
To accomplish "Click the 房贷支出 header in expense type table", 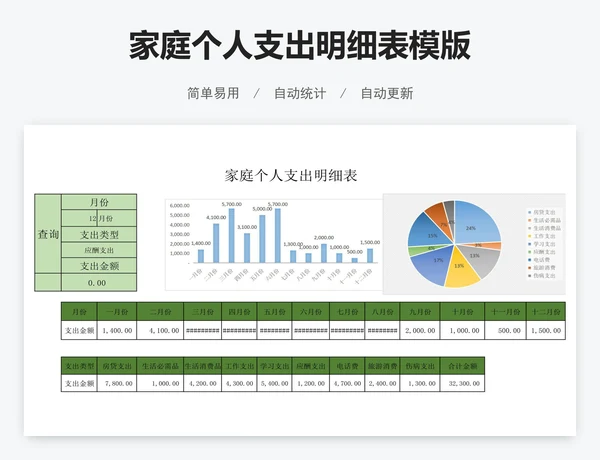I will (117, 366).
